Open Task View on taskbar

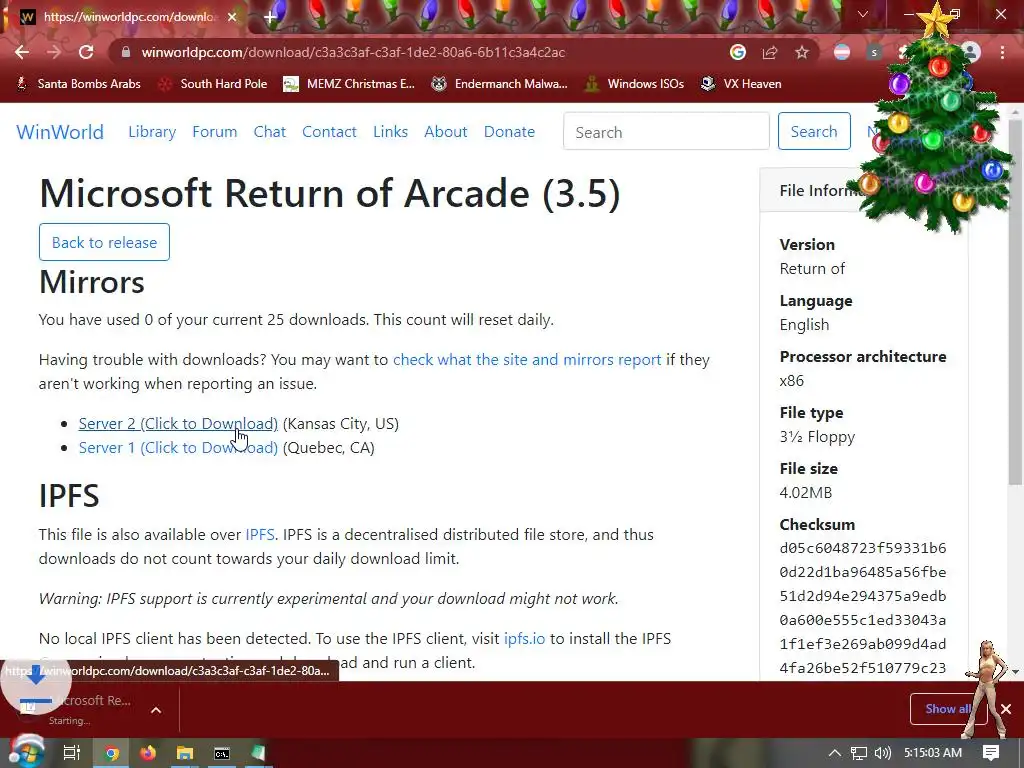[x=72, y=753]
